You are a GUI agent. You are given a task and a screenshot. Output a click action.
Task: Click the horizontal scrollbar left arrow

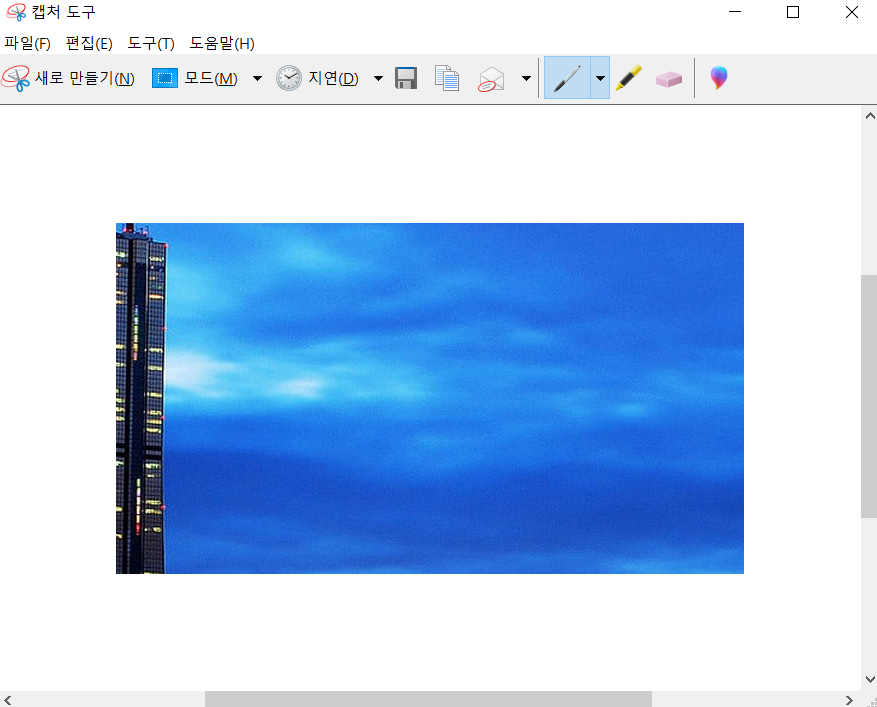(8, 700)
